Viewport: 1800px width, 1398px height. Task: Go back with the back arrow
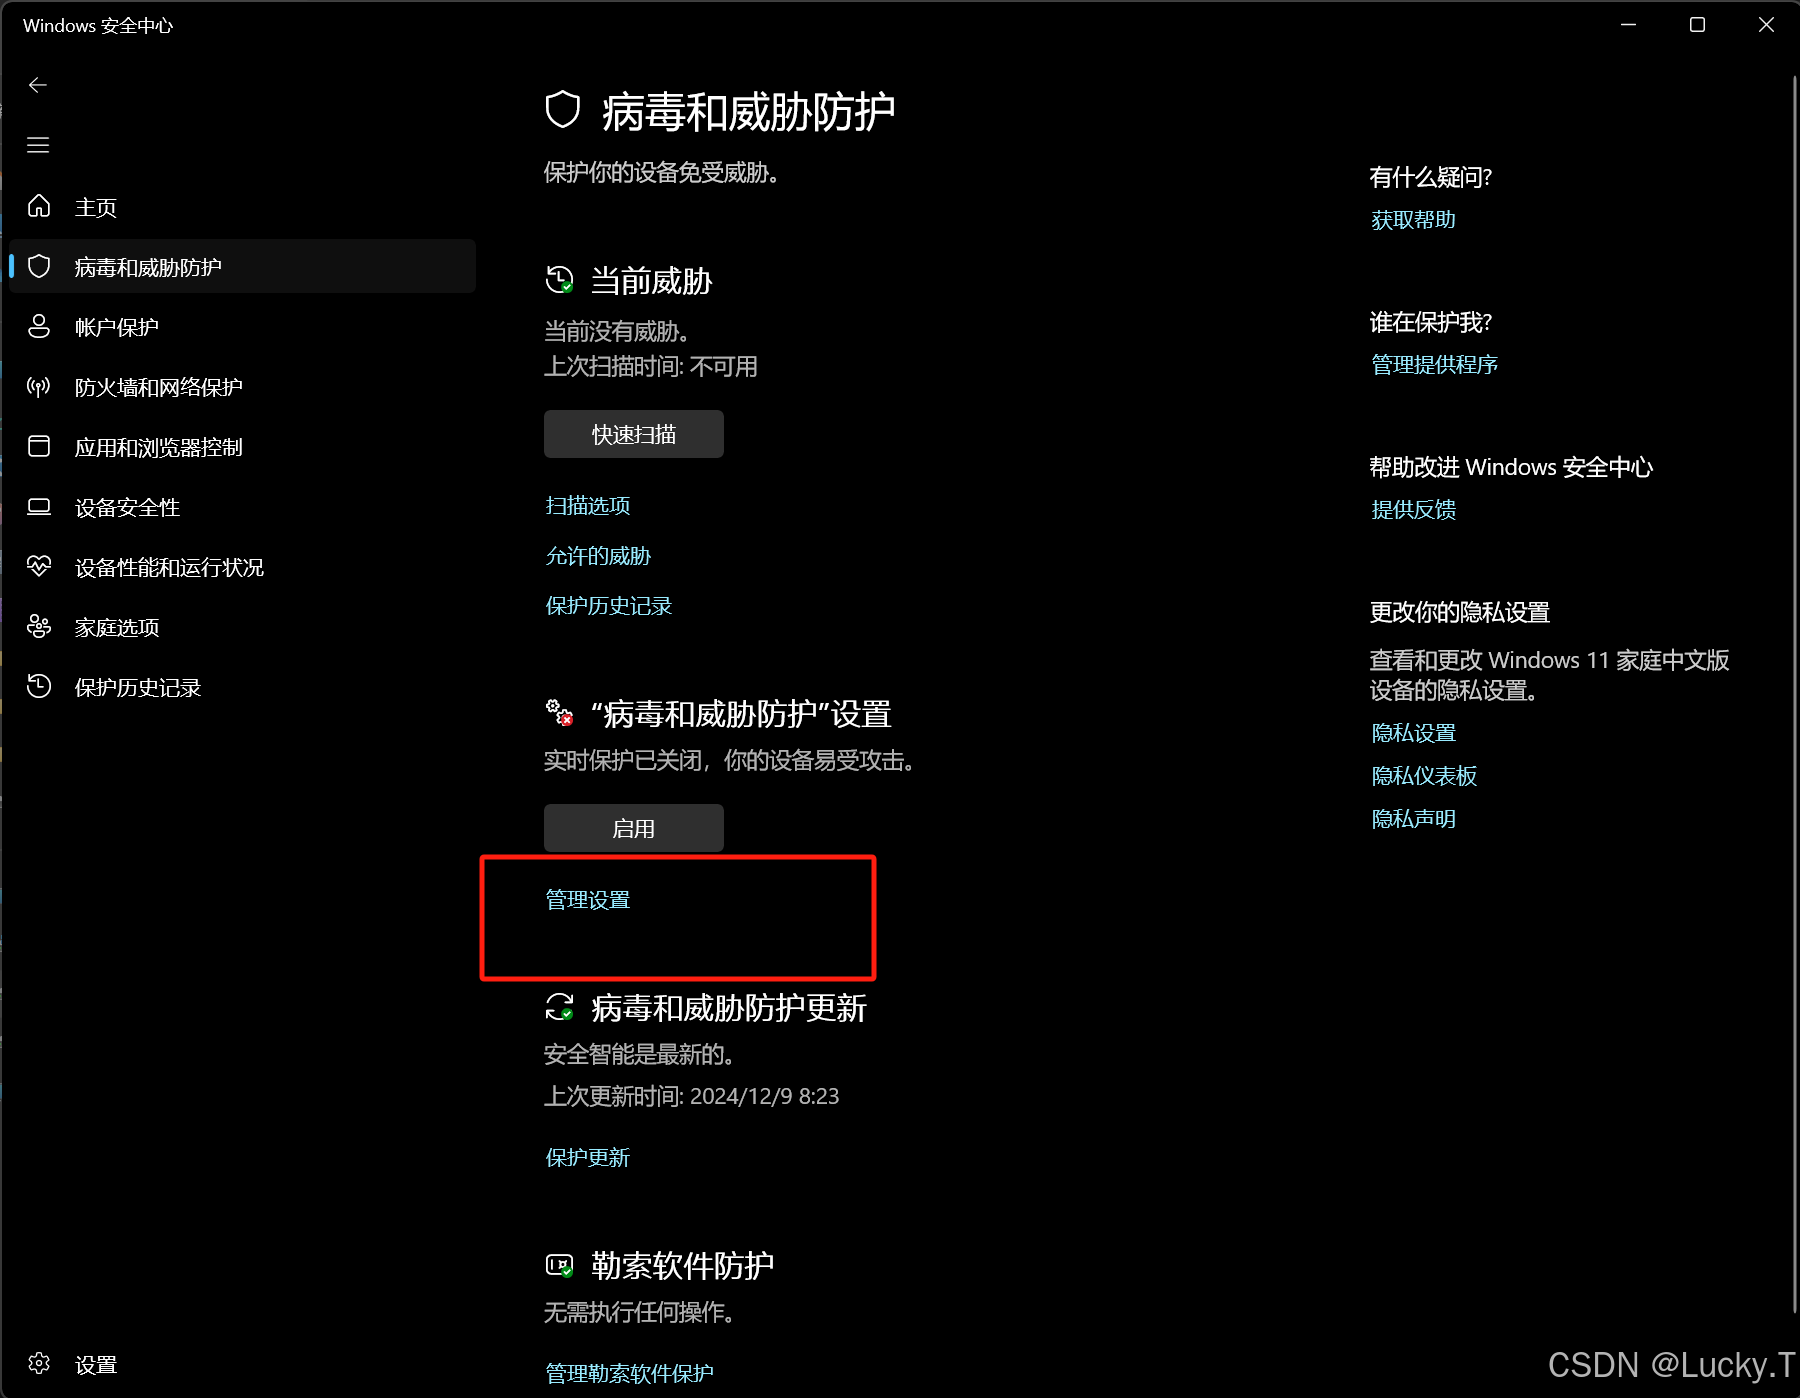click(38, 85)
